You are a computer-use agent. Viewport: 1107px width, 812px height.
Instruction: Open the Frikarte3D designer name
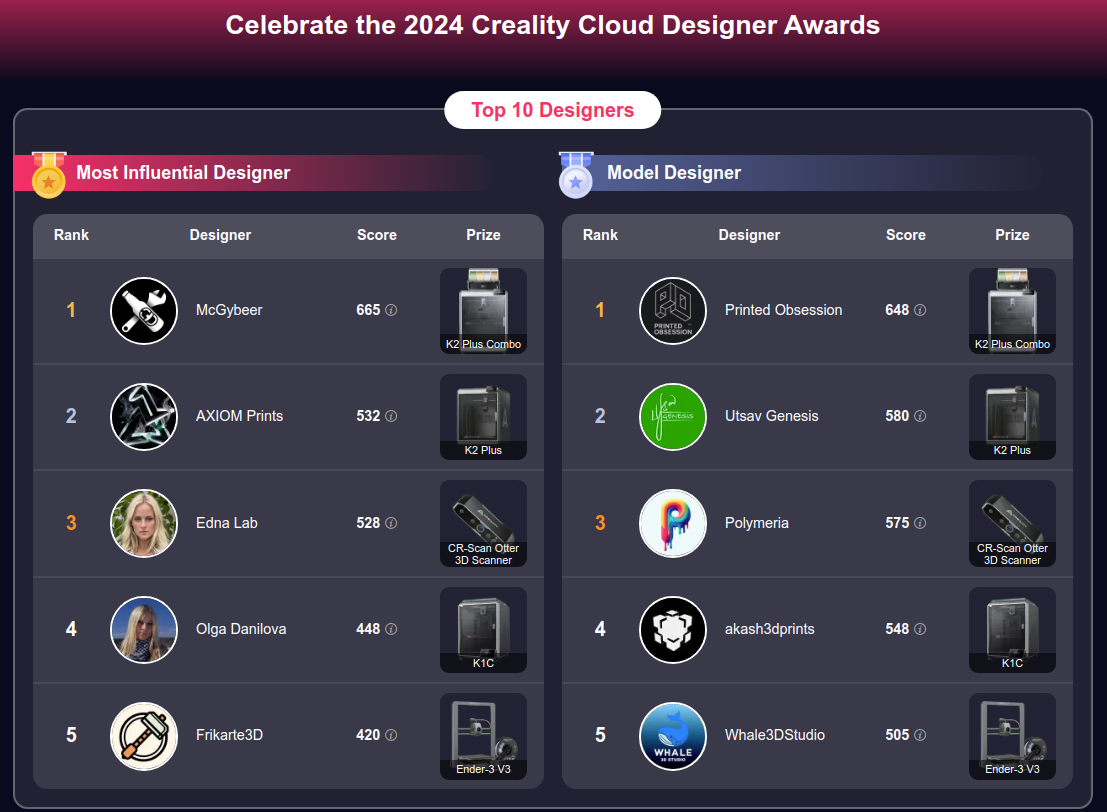click(229, 735)
